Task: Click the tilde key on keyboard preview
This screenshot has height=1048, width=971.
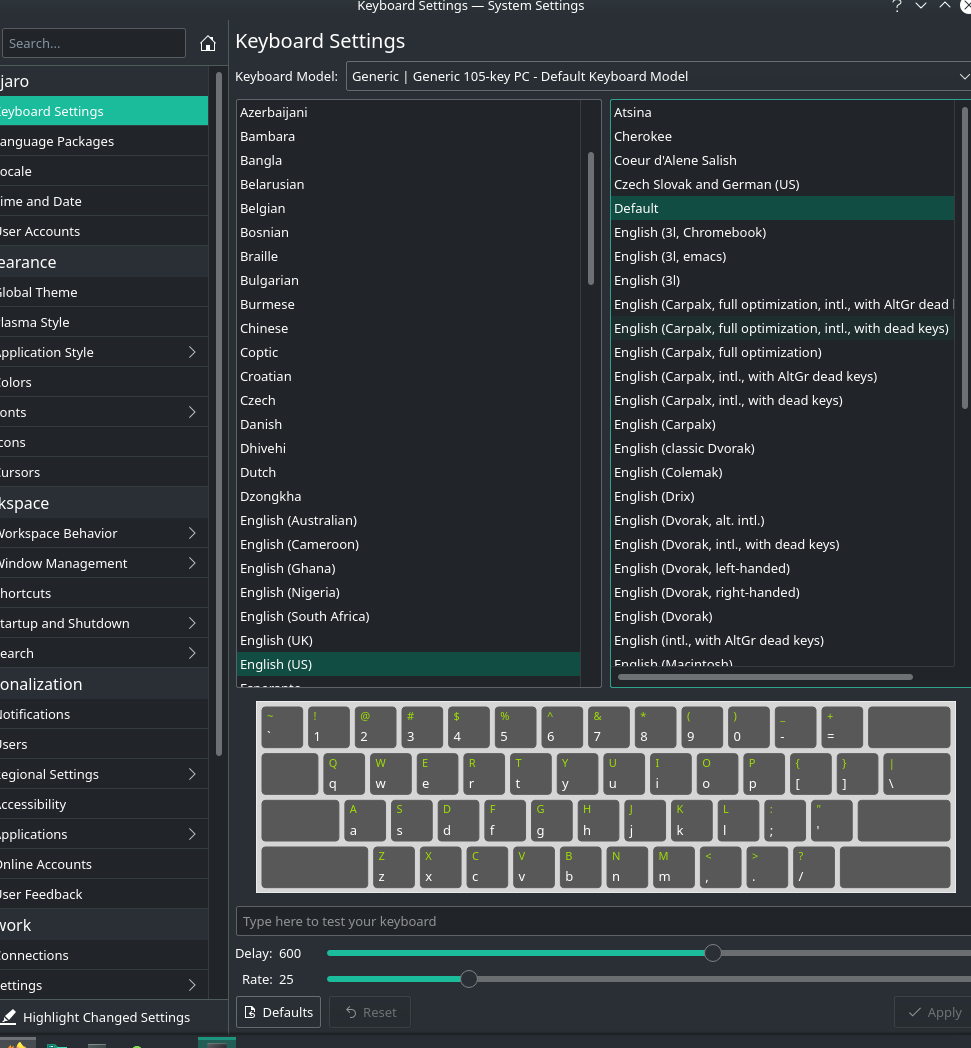Action: (x=280, y=727)
